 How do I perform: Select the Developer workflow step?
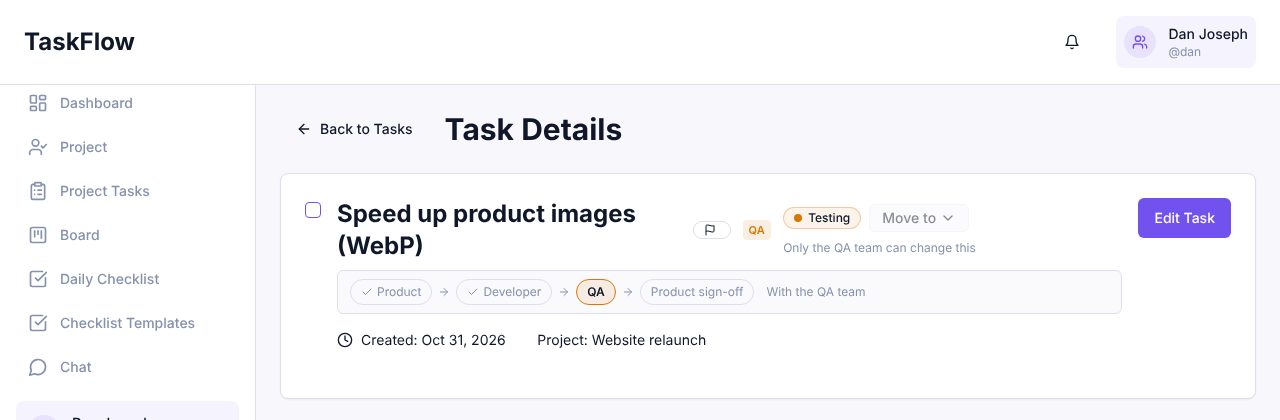click(504, 292)
